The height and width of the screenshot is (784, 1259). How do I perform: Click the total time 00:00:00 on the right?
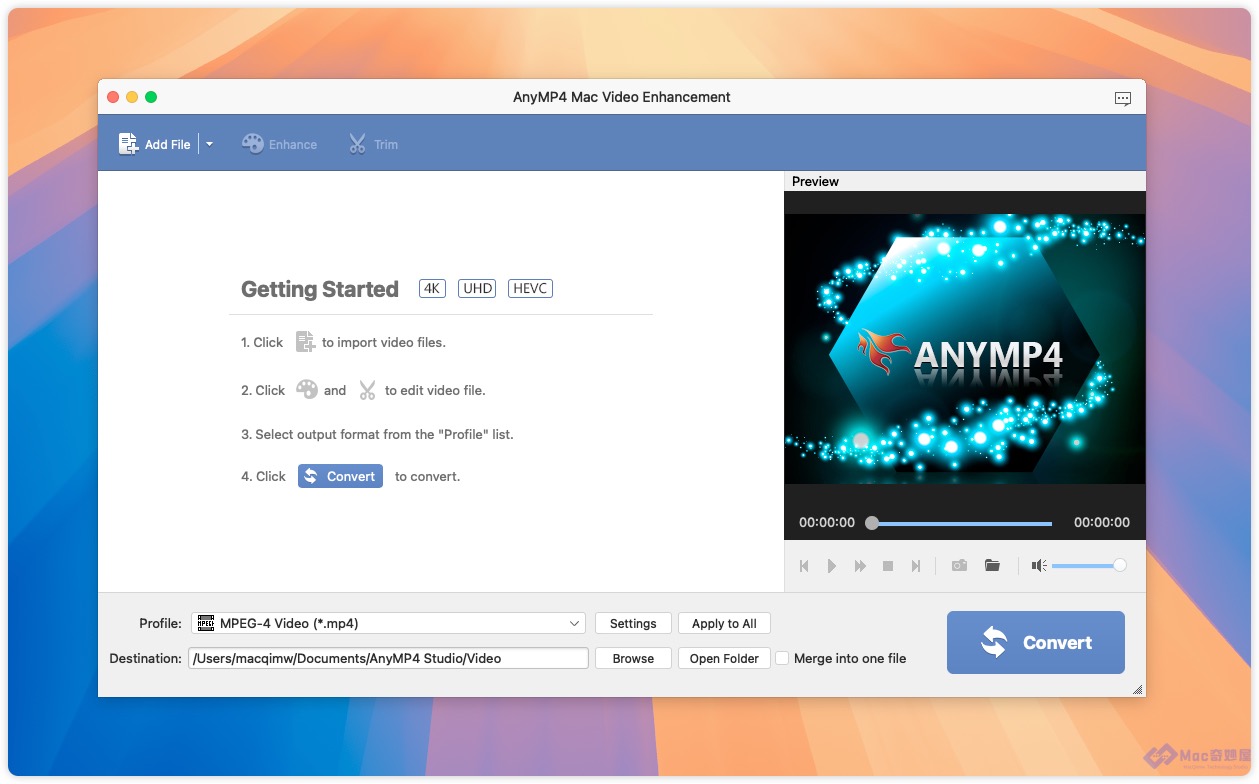pos(1102,522)
